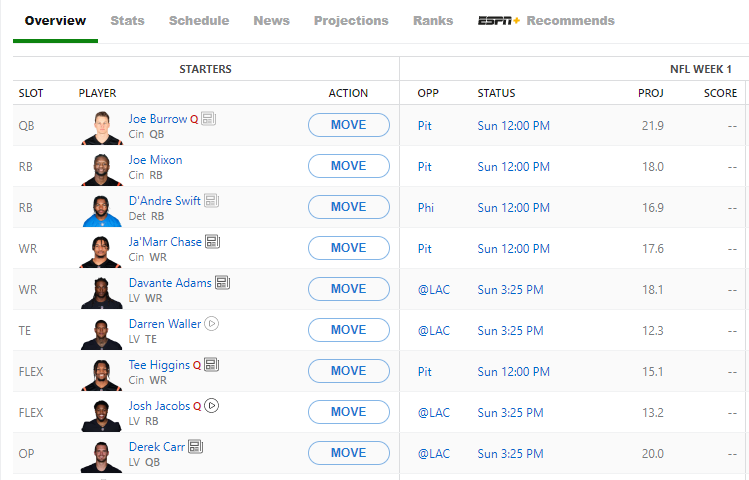This screenshot has width=749, height=480.
Task: Go to the Projections tab
Action: [x=351, y=20]
